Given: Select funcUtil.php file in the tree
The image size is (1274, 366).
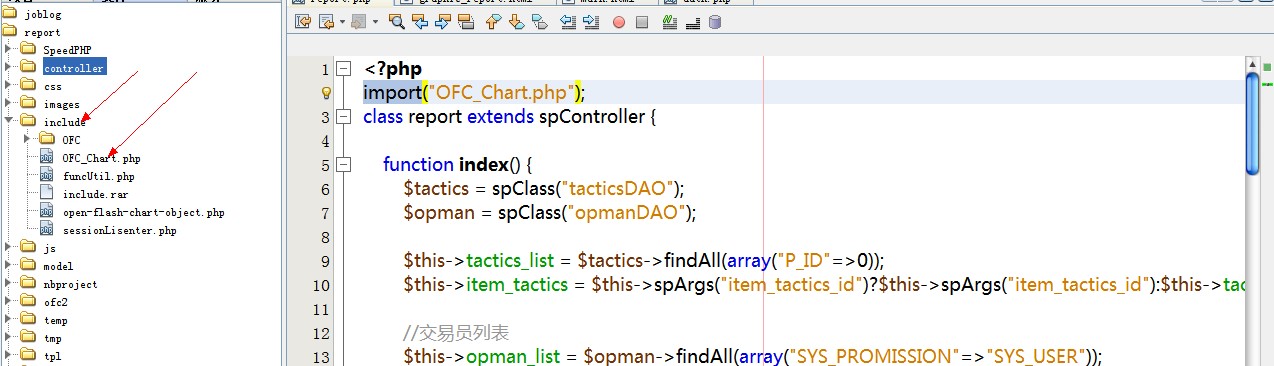Looking at the screenshot, I should click(98, 176).
